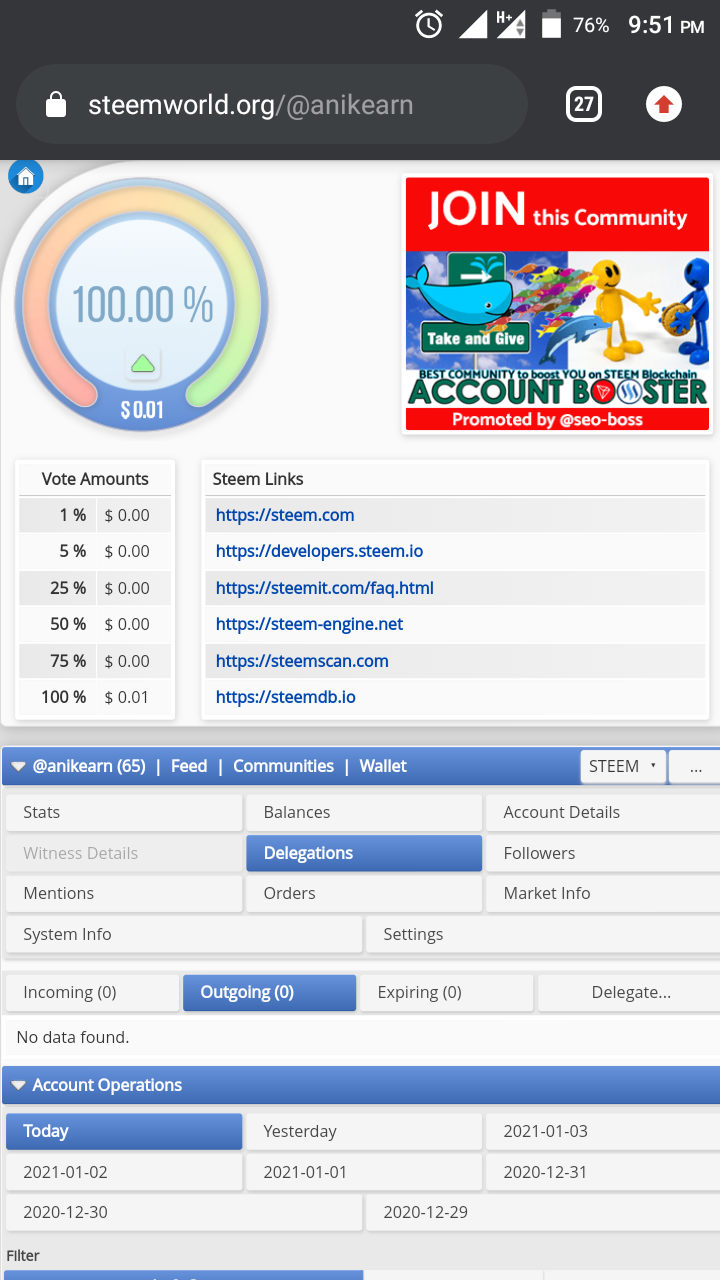Select date 2020-12-30
720x1280 pixels.
click(x=184, y=1212)
